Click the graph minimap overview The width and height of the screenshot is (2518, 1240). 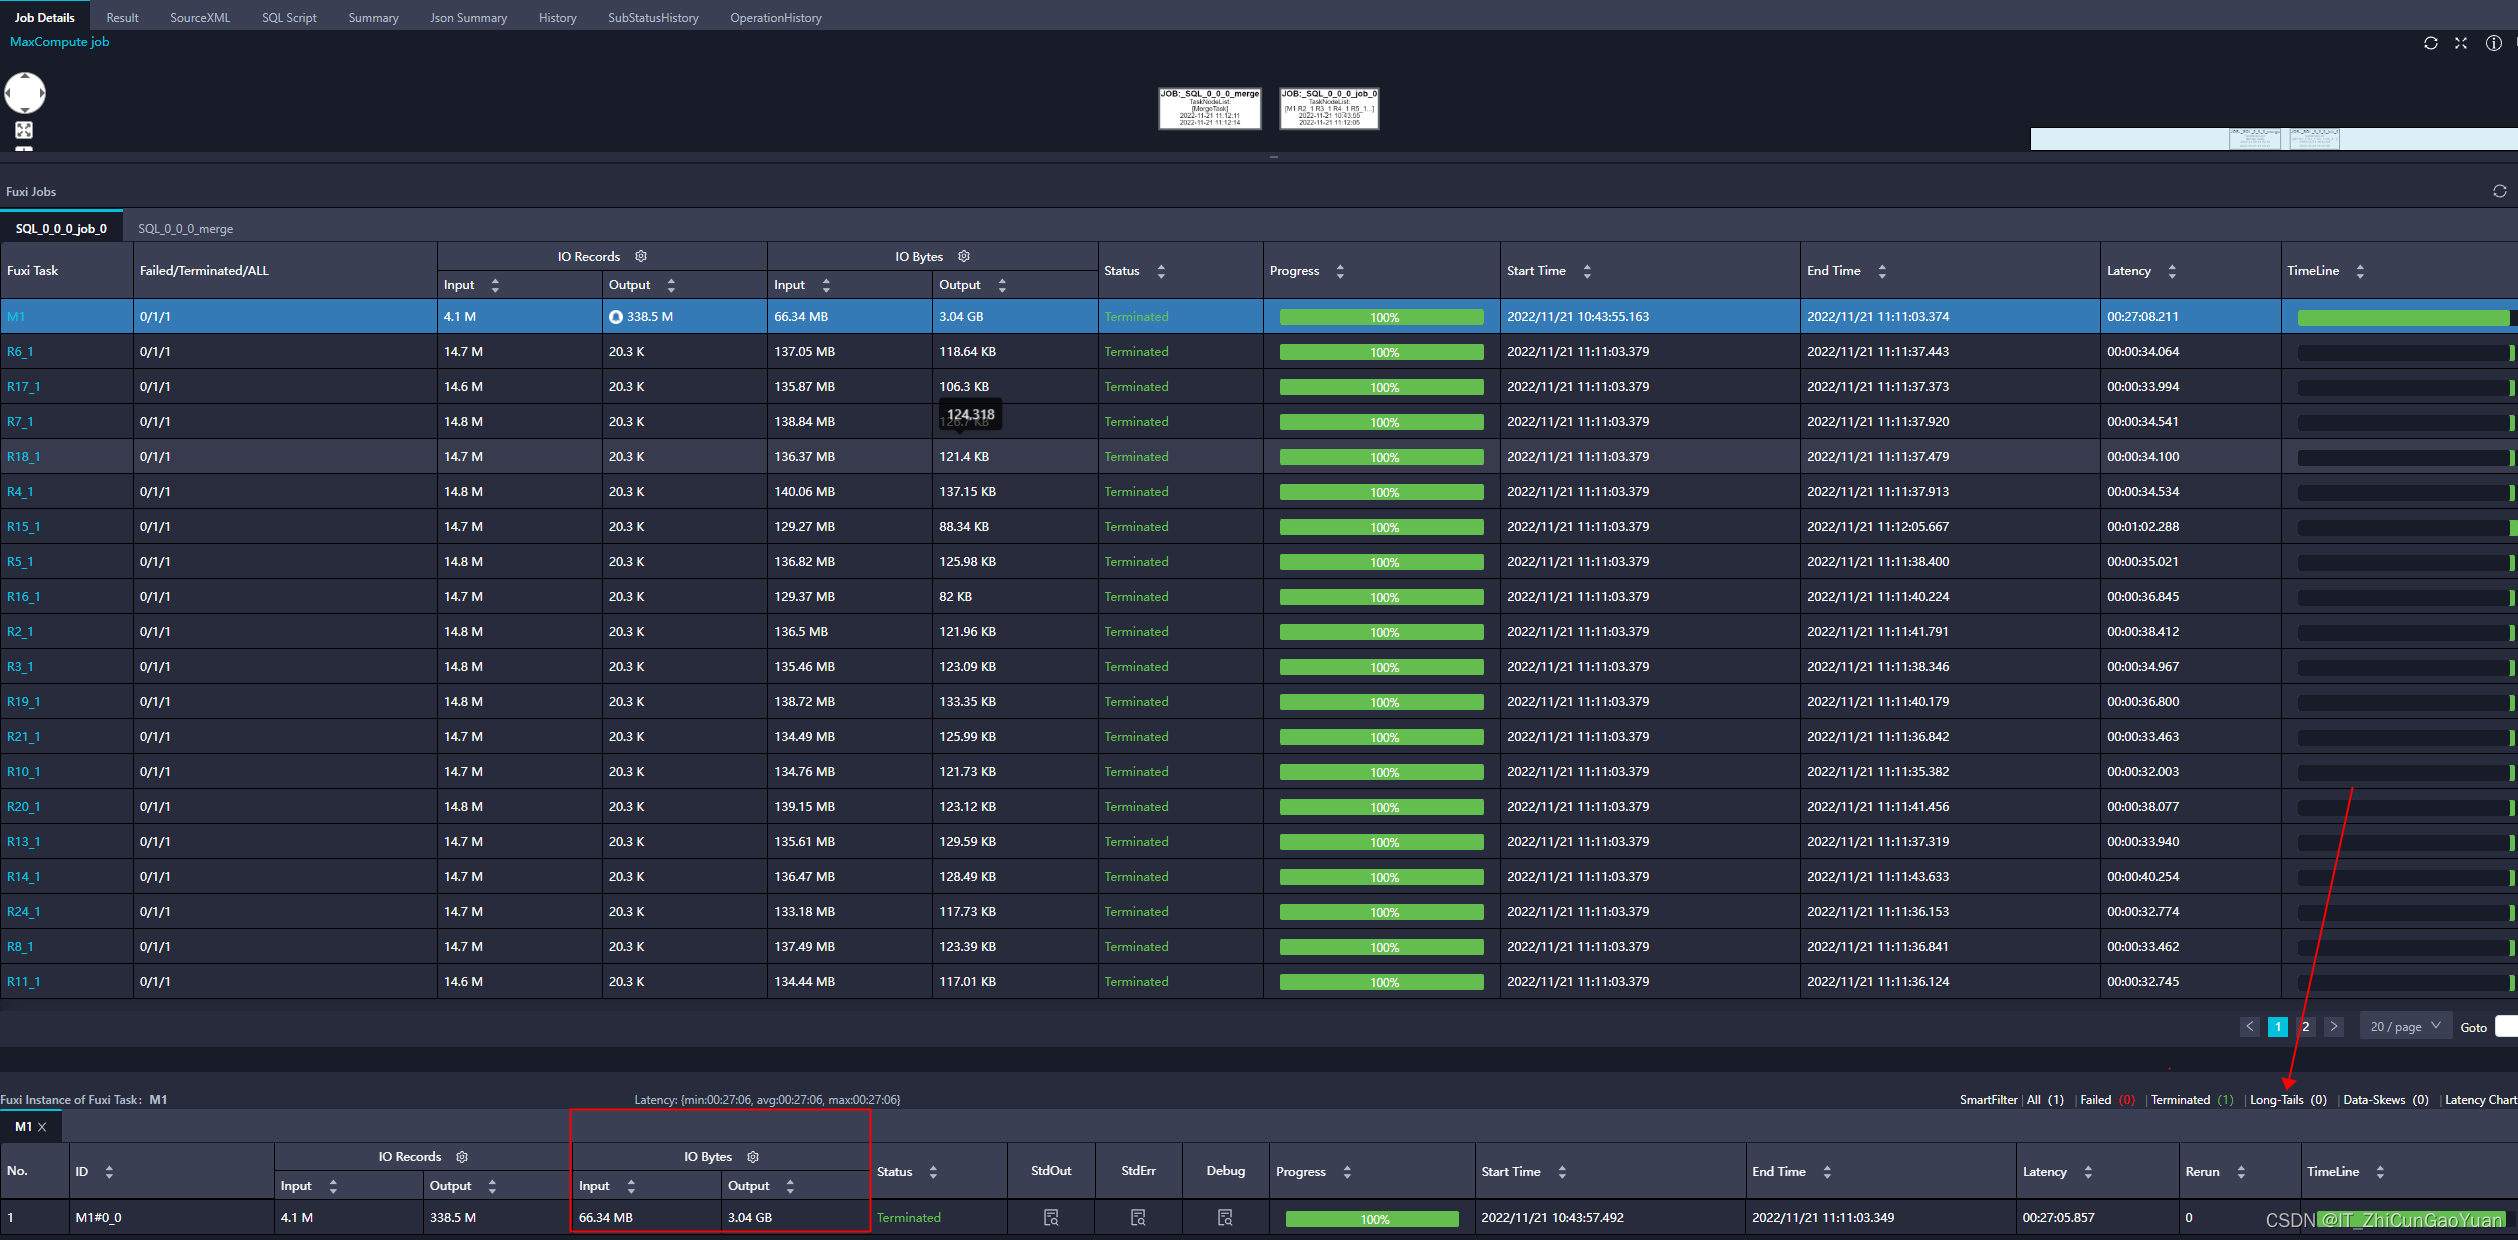click(x=2274, y=139)
